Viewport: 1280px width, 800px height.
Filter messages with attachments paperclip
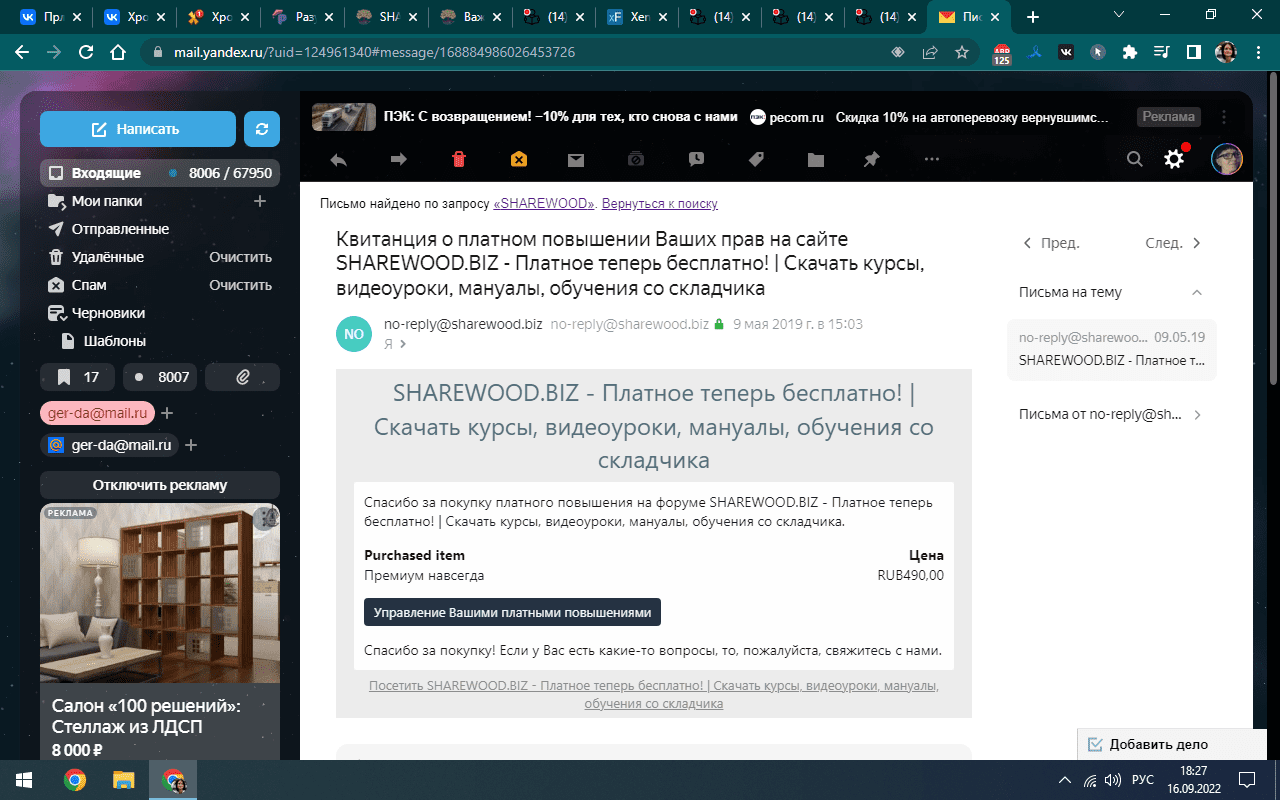tap(242, 377)
